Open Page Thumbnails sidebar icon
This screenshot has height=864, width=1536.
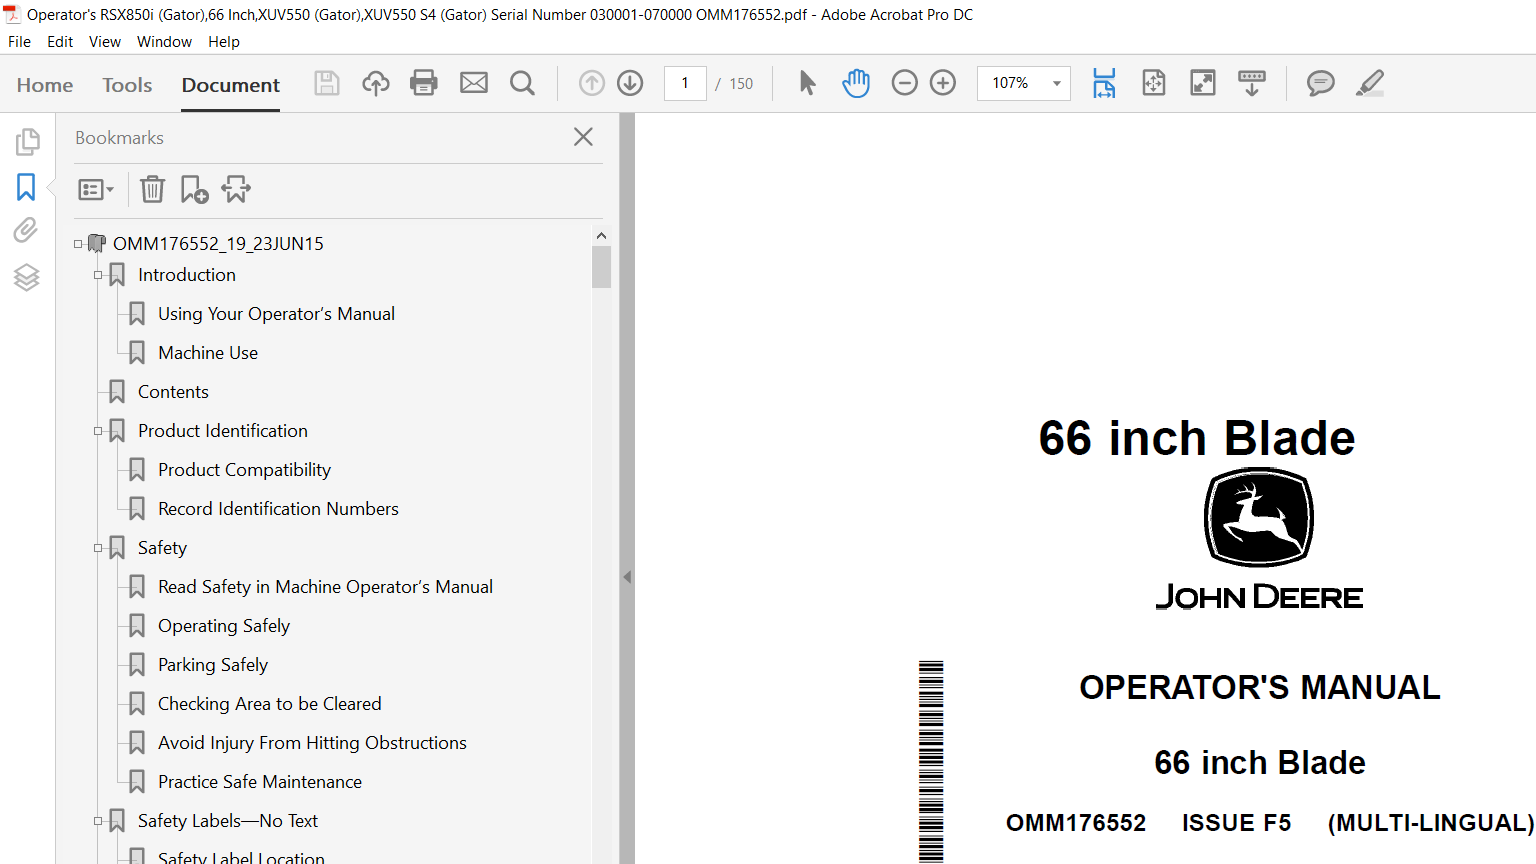(27, 142)
